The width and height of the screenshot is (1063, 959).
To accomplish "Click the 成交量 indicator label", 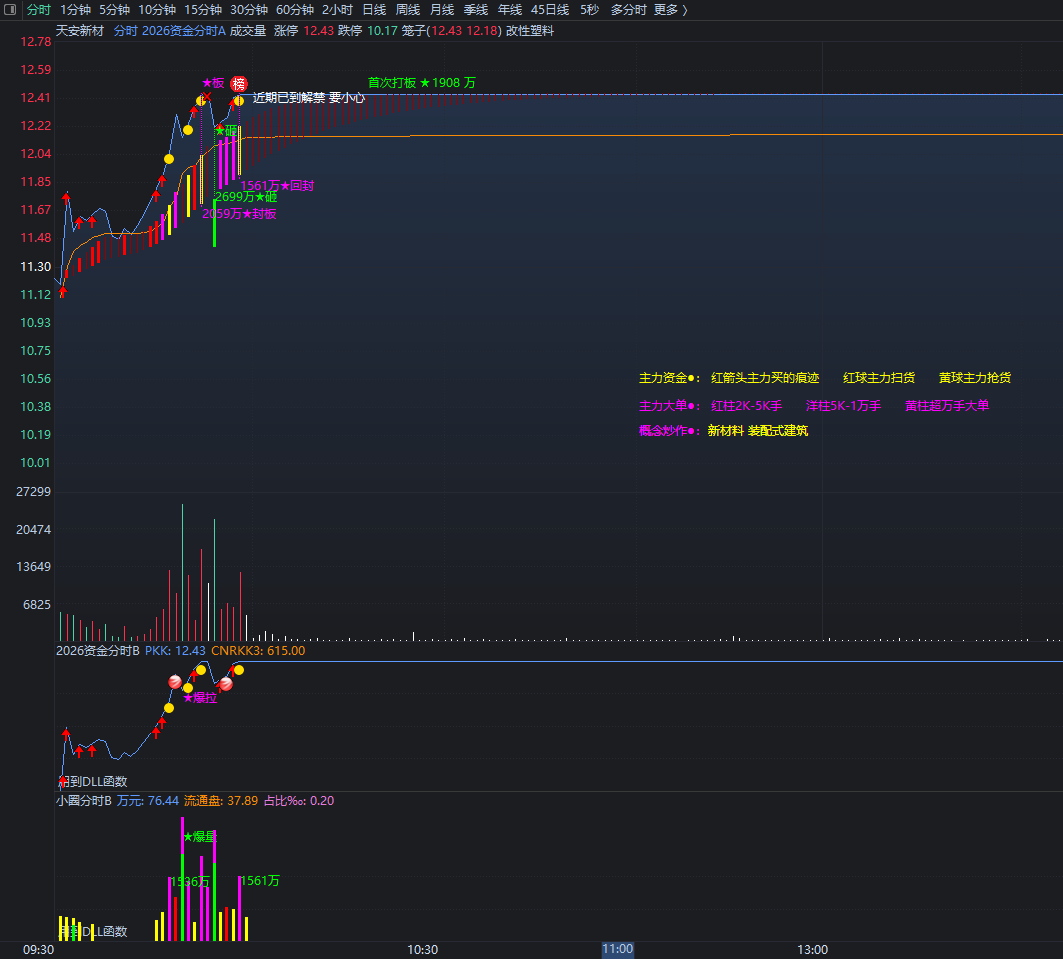I will point(248,30).
